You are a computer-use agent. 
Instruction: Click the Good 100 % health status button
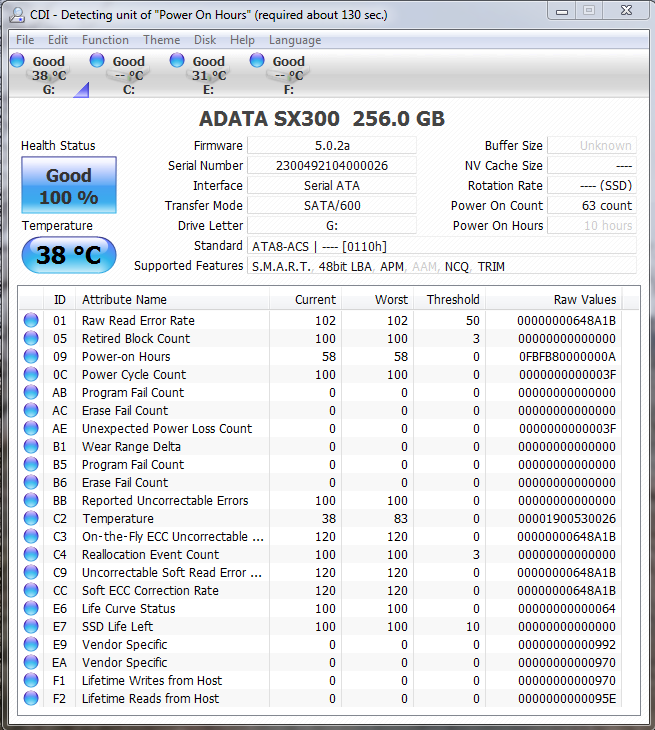69,186
